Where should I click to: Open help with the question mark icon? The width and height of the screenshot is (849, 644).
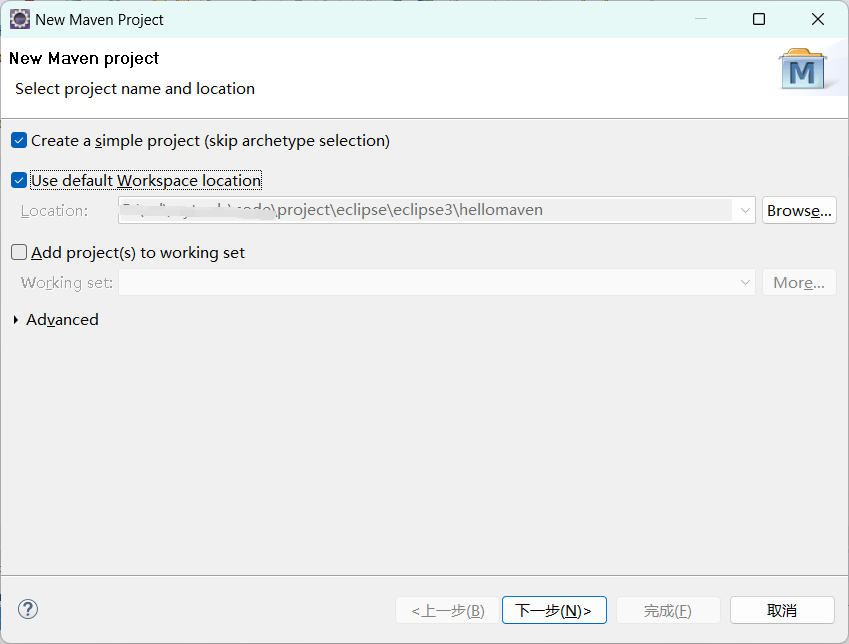click(28, 609)
